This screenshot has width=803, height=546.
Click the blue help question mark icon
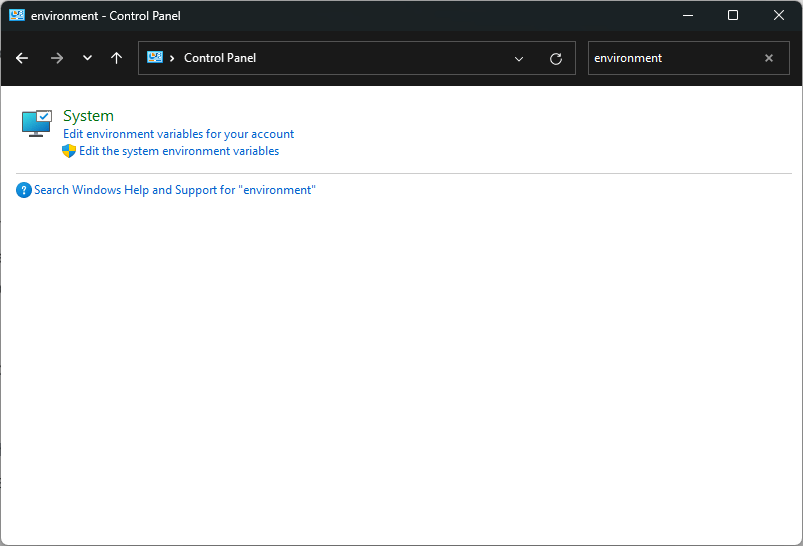[24, 190]
